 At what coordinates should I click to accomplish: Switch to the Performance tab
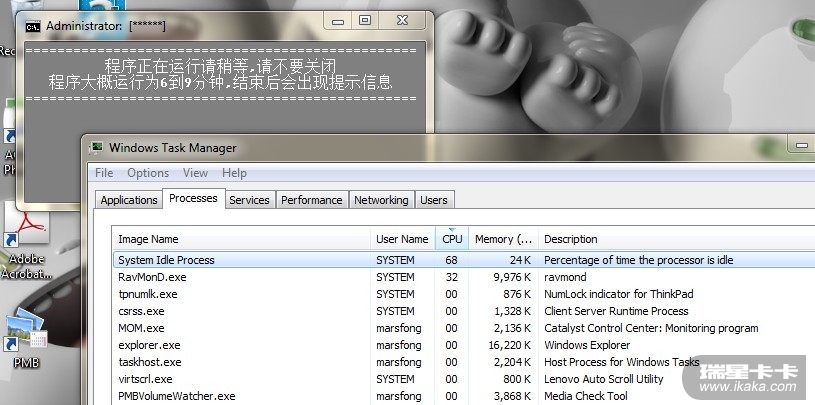311,200
